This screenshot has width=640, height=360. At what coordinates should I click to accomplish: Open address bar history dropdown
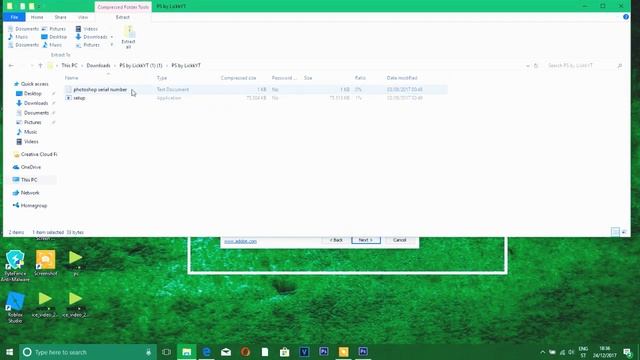tap(528, 66)
